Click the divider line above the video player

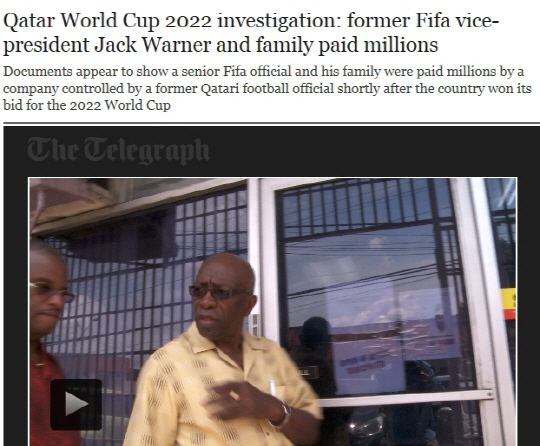271,123
